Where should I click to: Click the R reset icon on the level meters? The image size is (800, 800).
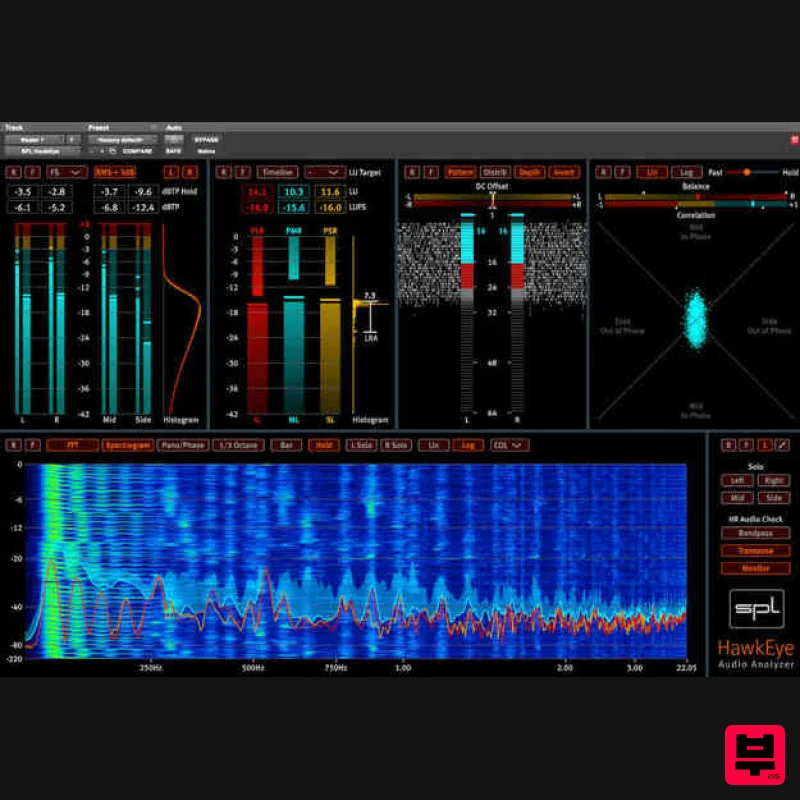12,172
